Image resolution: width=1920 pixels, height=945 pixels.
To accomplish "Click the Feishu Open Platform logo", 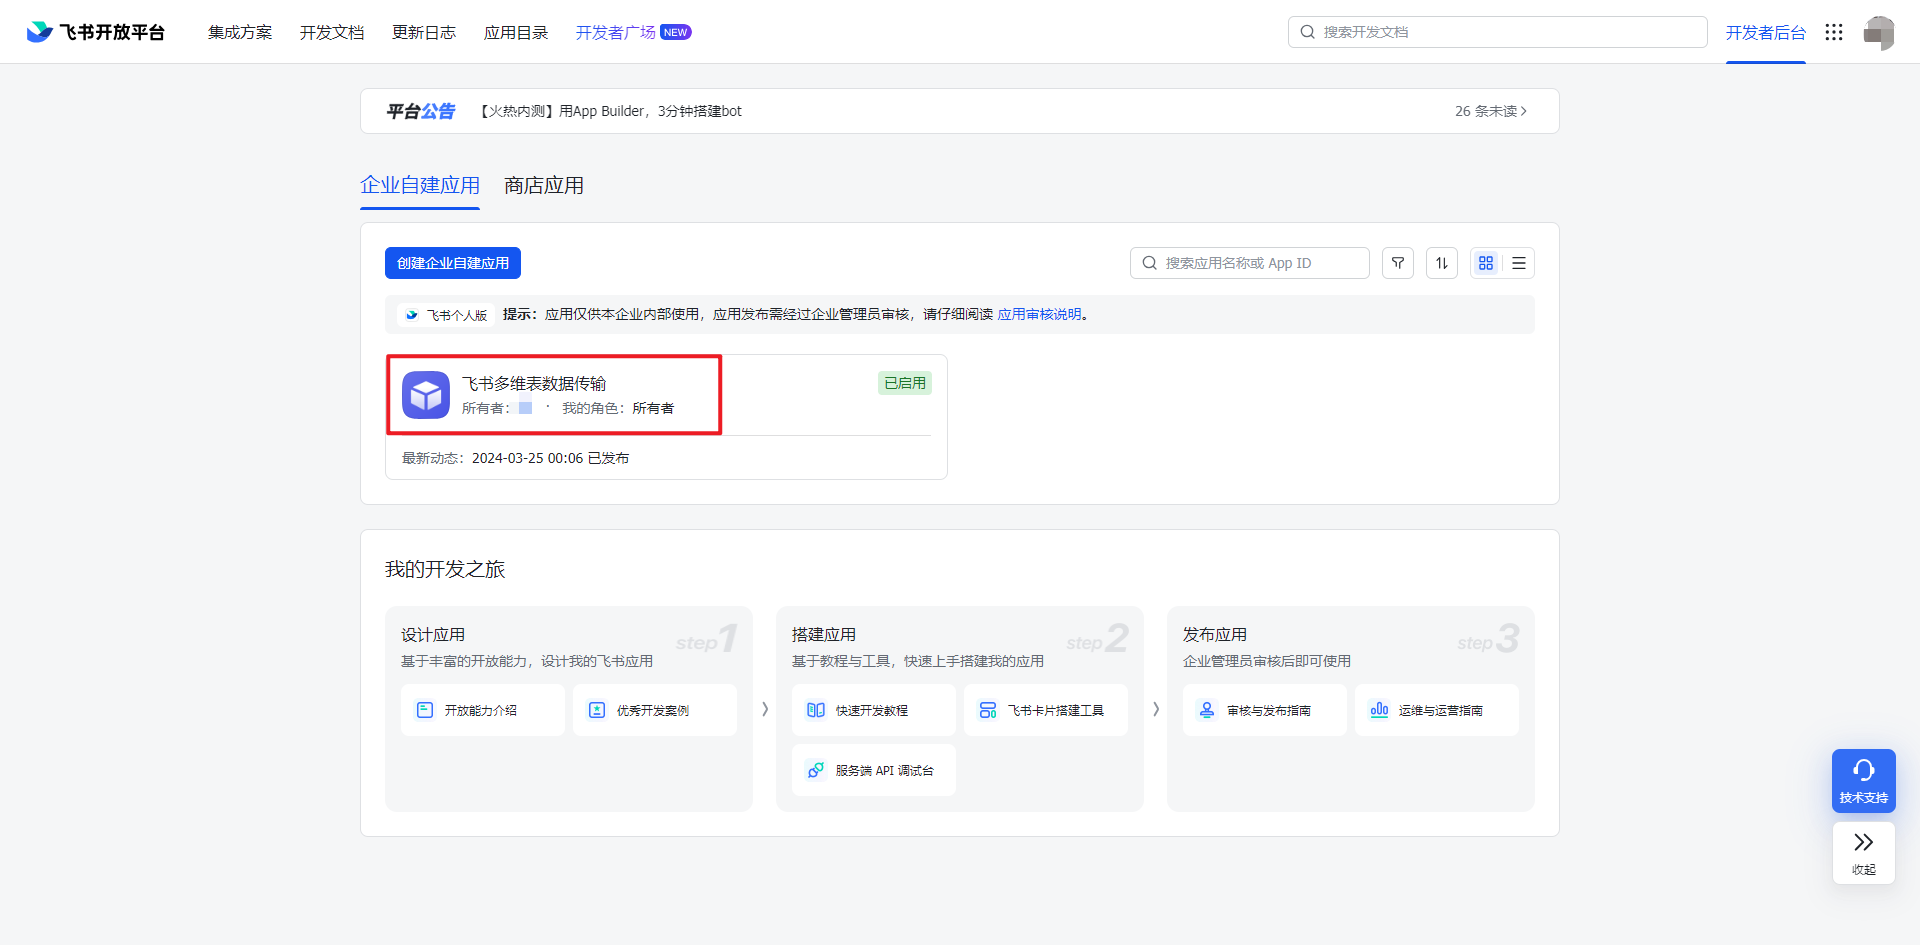I will point(95,32).
